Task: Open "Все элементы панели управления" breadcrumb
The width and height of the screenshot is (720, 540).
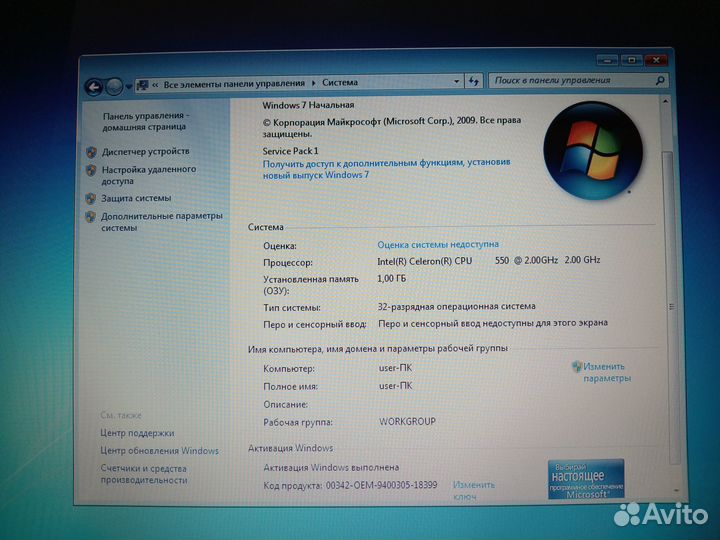Action: 234,84
